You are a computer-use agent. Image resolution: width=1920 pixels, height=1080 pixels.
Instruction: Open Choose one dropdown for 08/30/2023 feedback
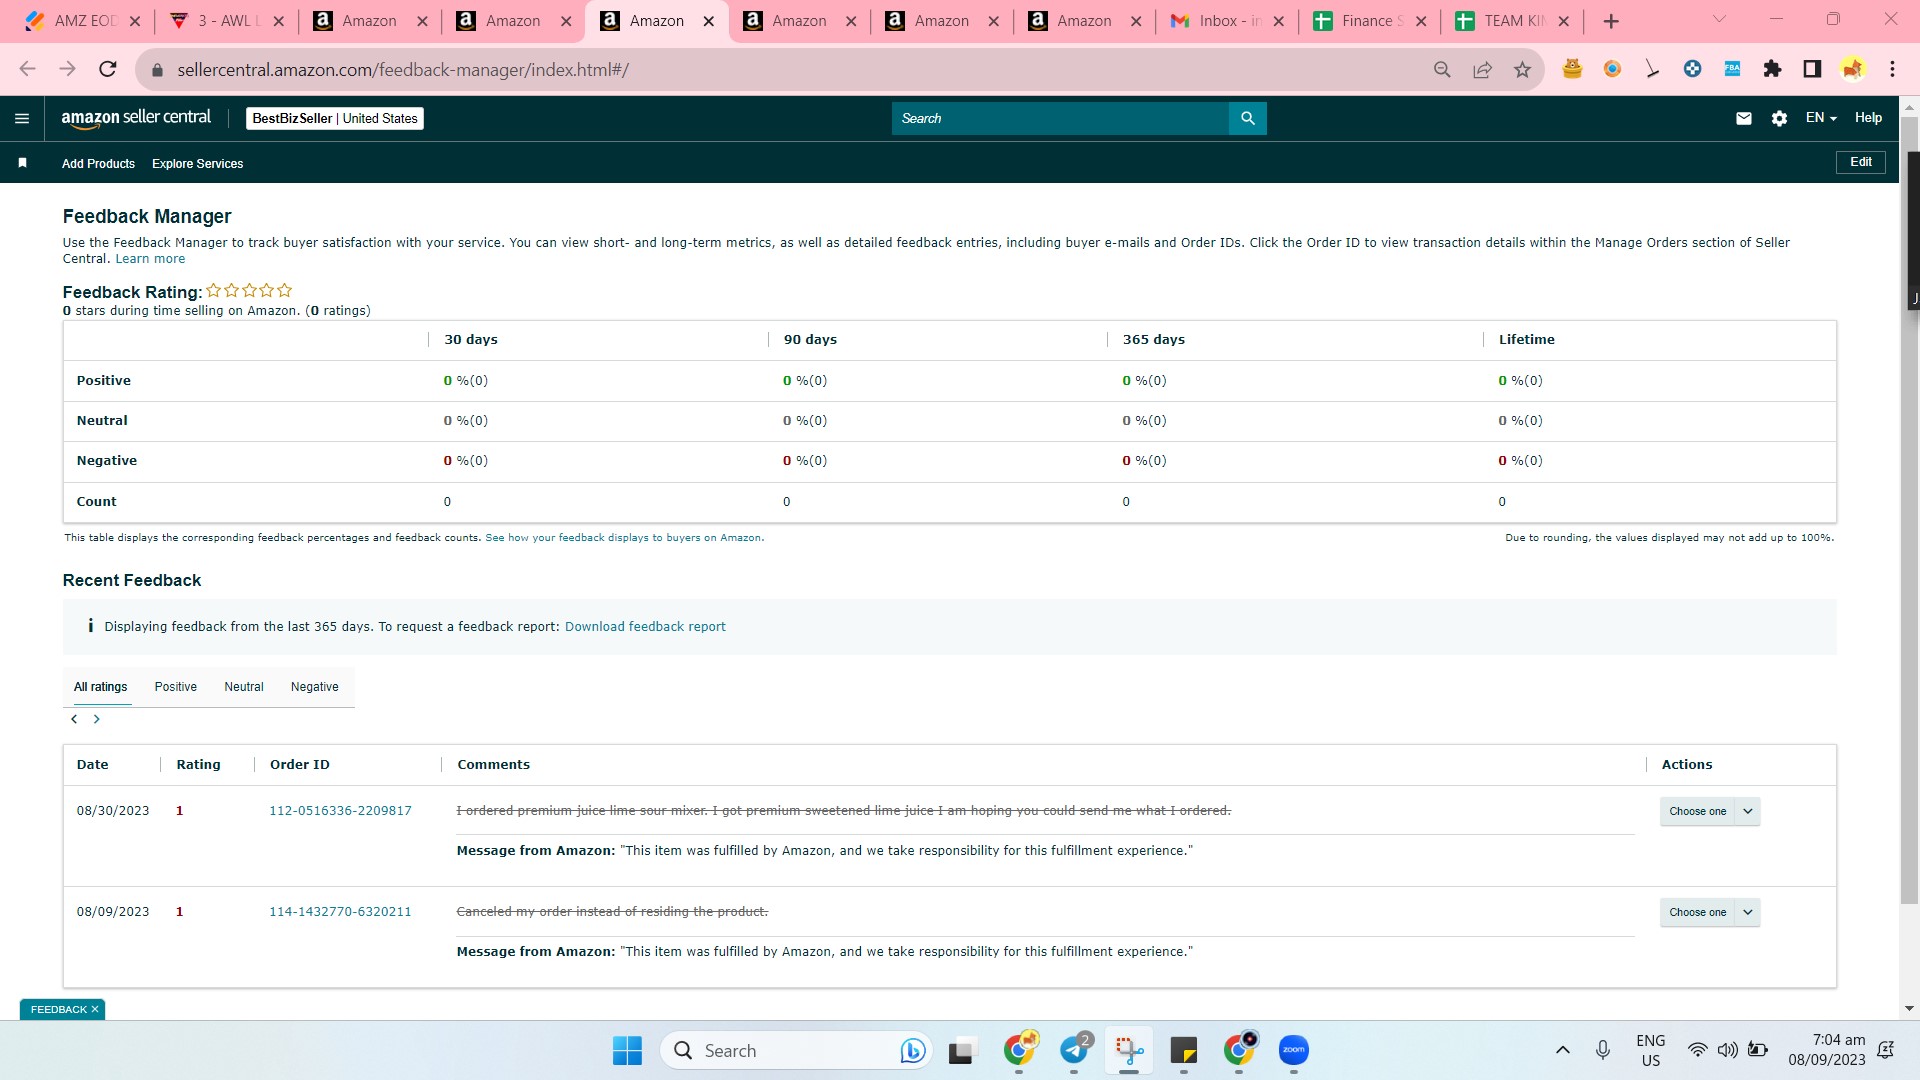point(1709,811)
